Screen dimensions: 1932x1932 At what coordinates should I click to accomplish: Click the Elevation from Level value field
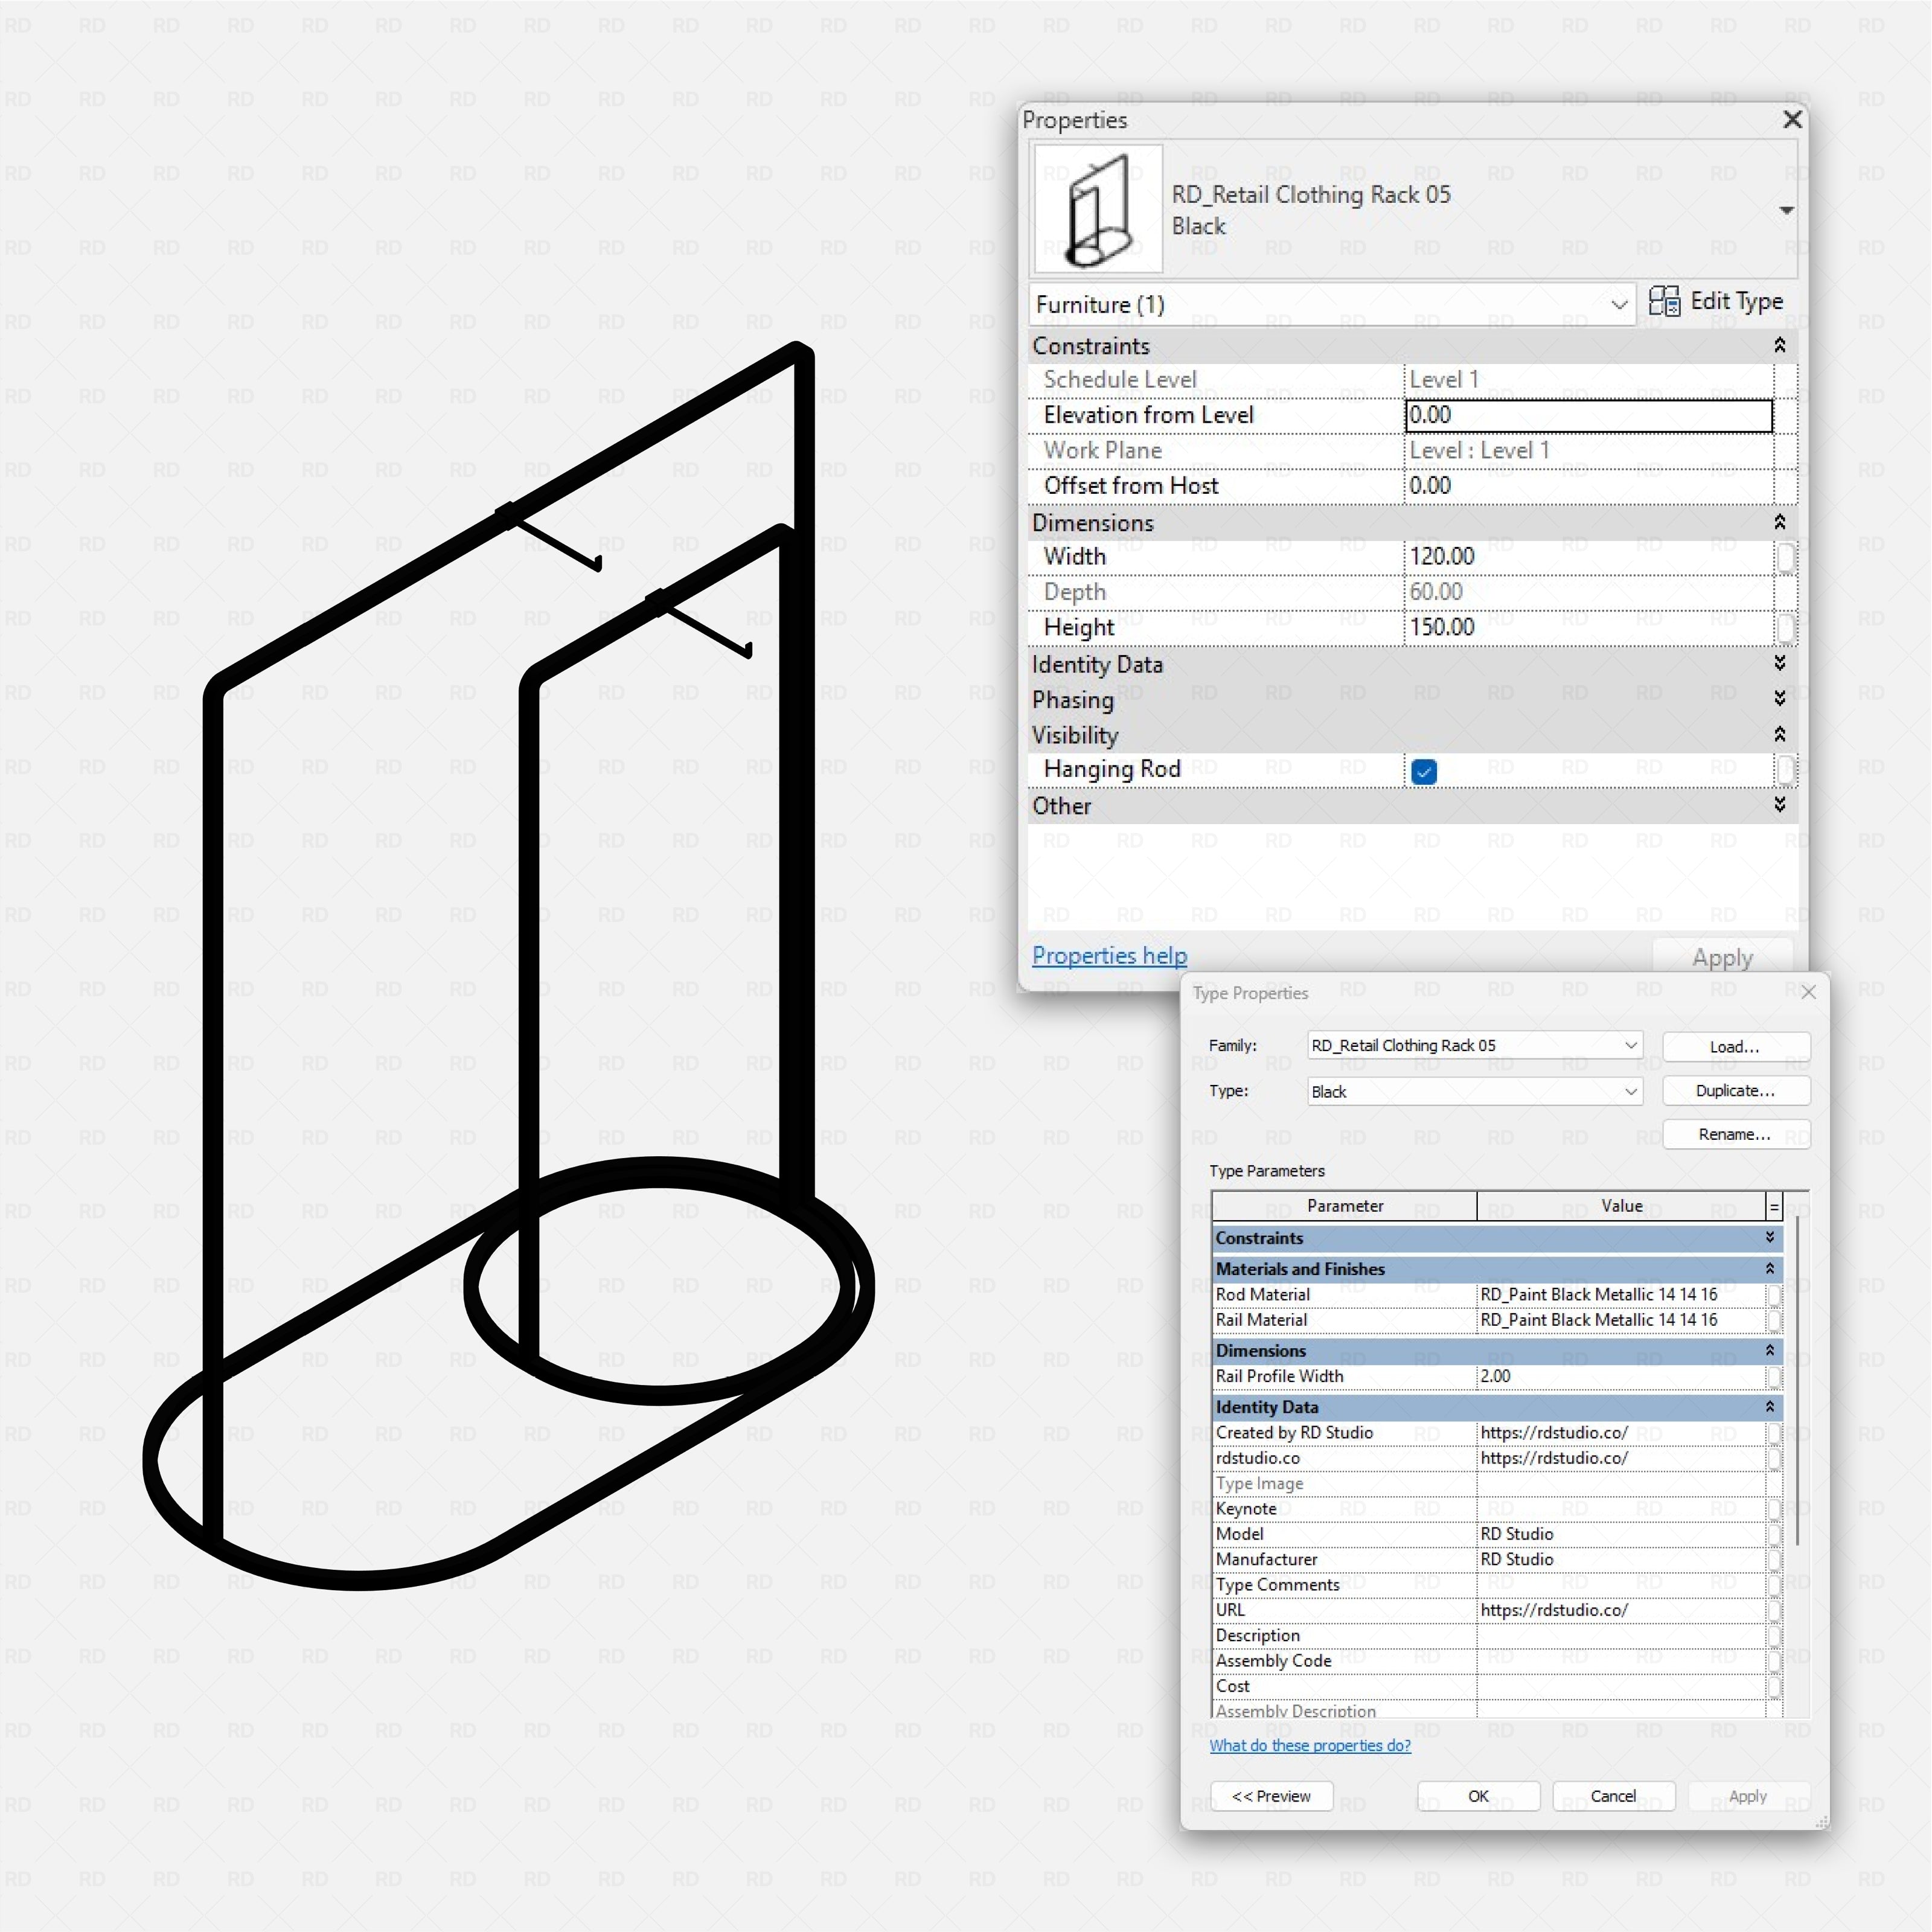pyautogui.click(x=1589, y=415)
